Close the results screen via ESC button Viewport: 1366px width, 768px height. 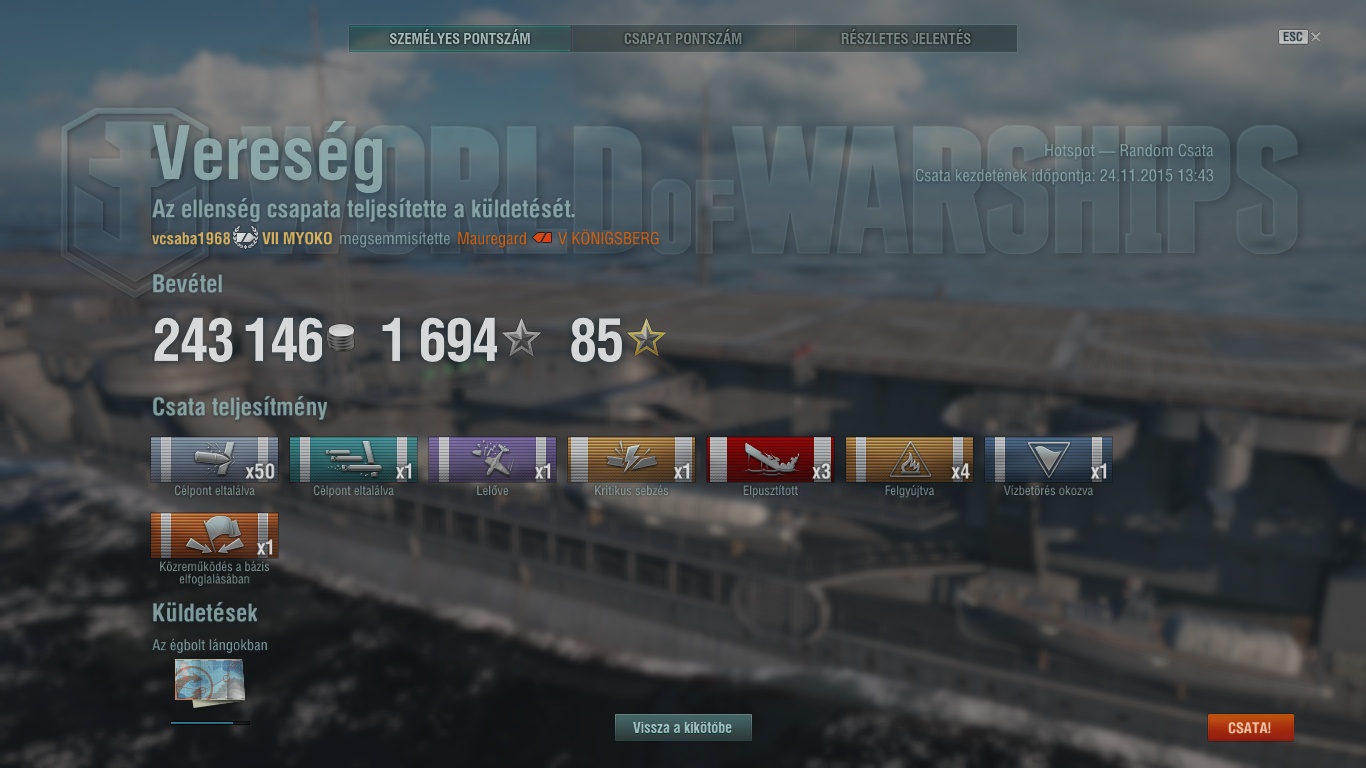click(x=1299, y=37)
